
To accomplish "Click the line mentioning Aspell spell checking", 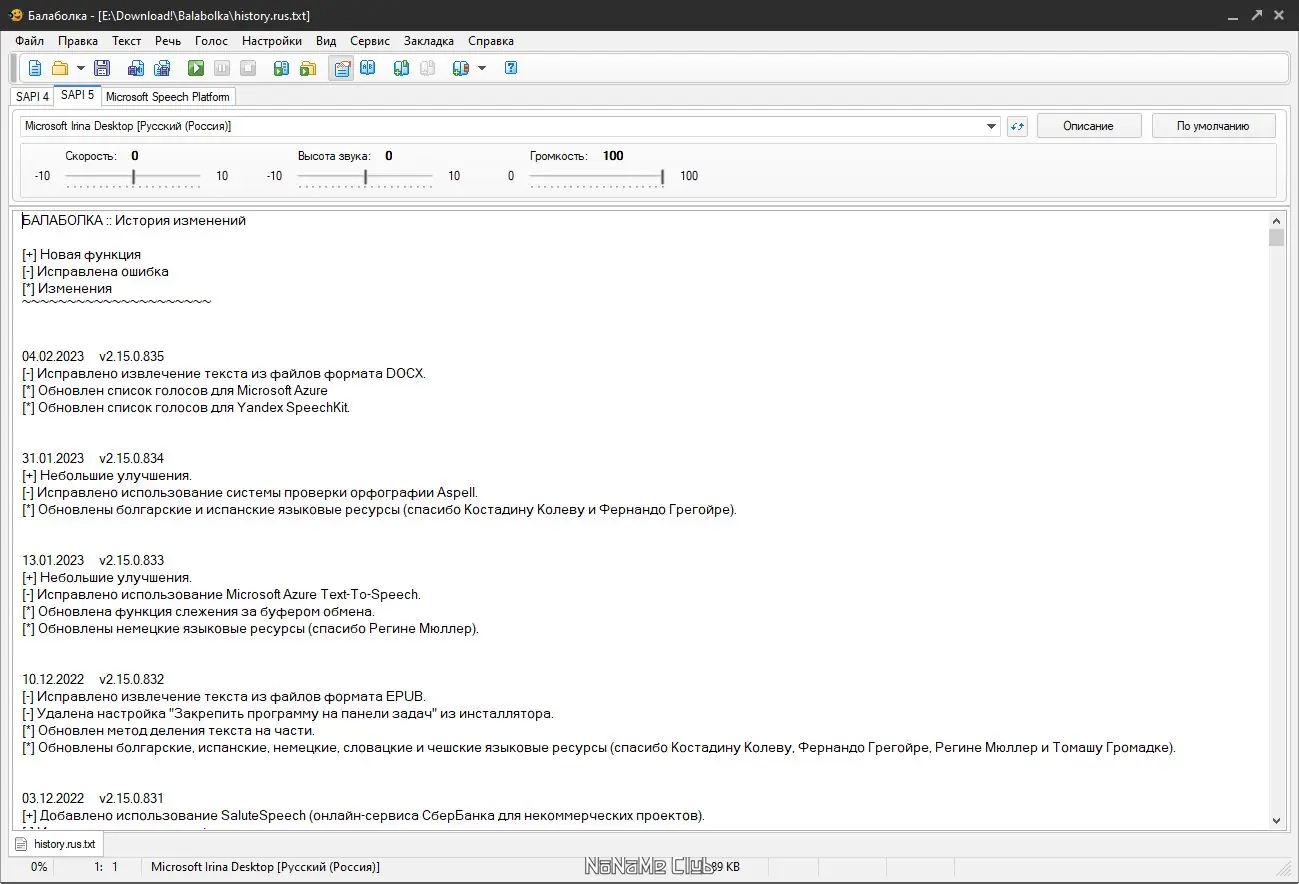I will 250,493.
